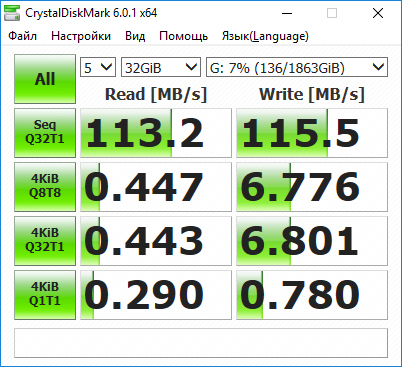Viewport: 402px width, 367px height.
Task: Expand the test size dropdown showing 32GiB
Action: point(161,68)
